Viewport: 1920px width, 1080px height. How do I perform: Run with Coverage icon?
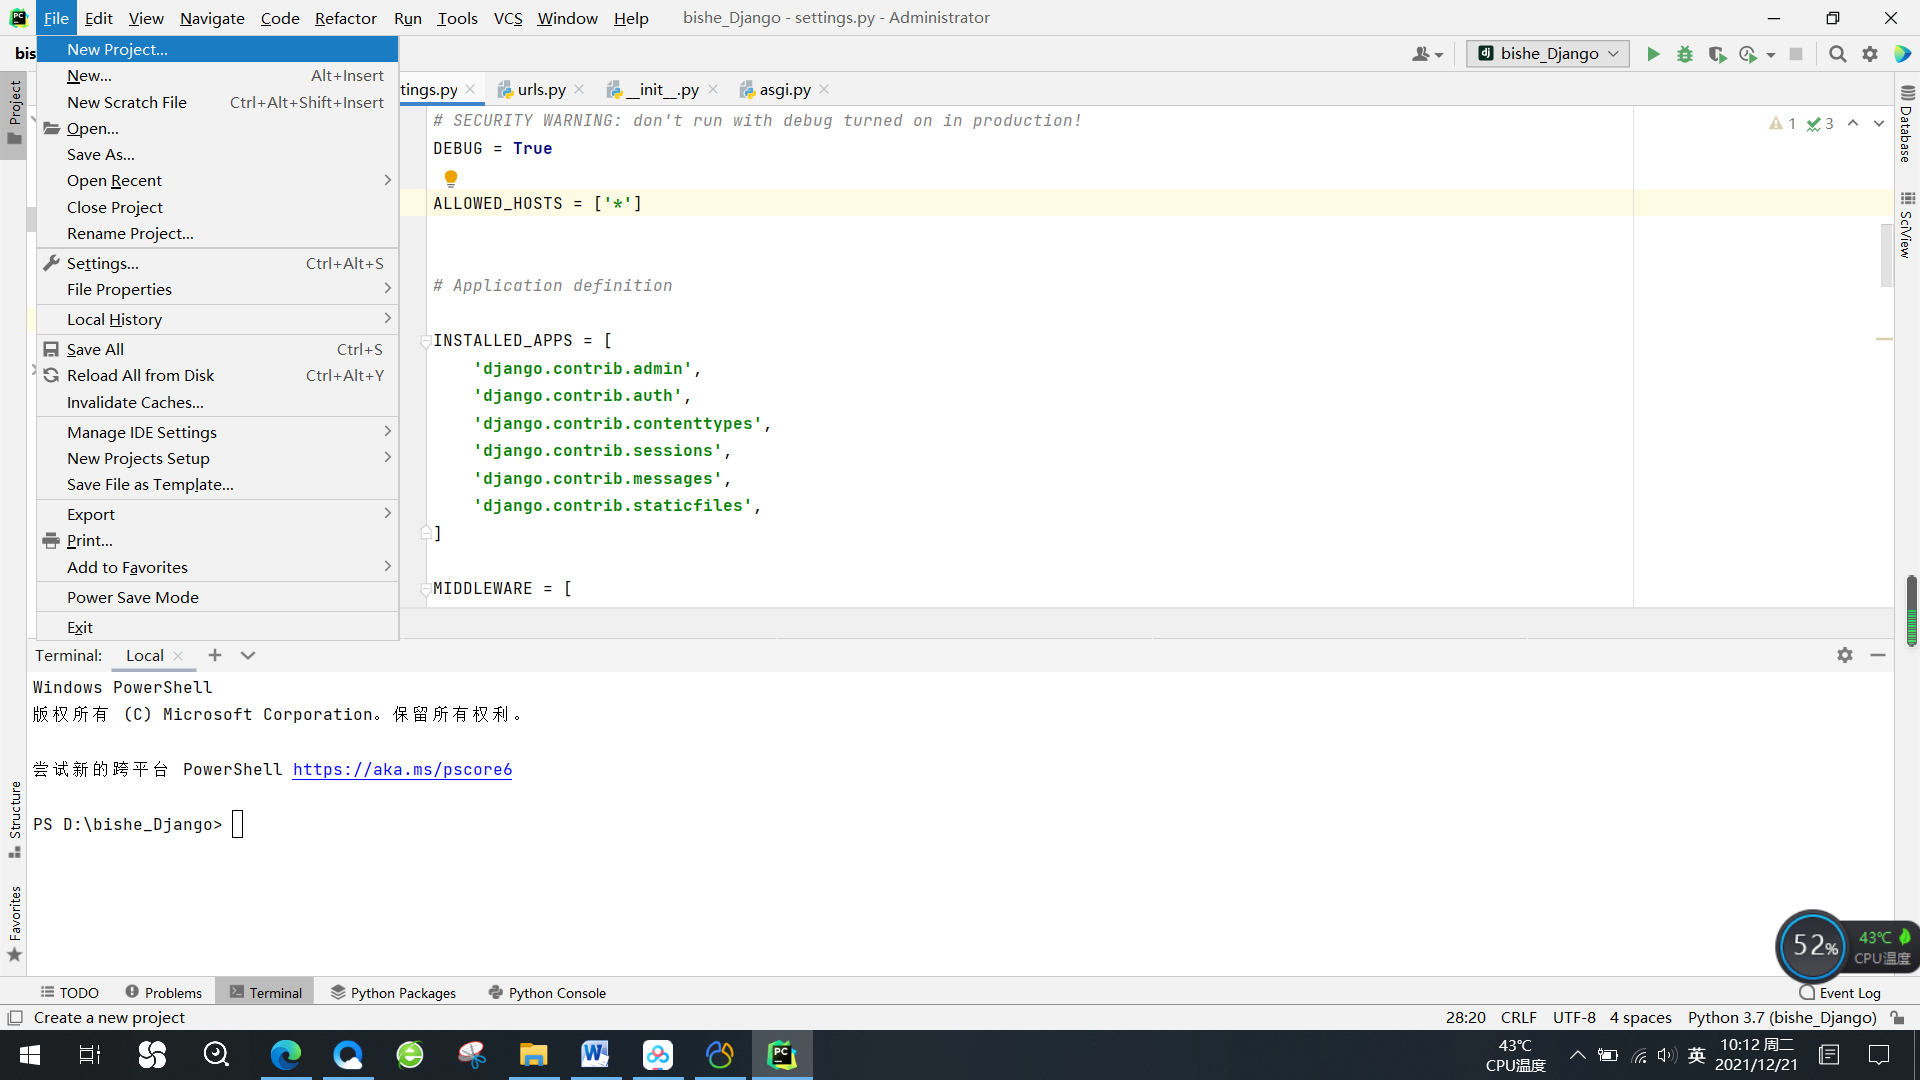pyautogui.click(x=1717, y=54)
